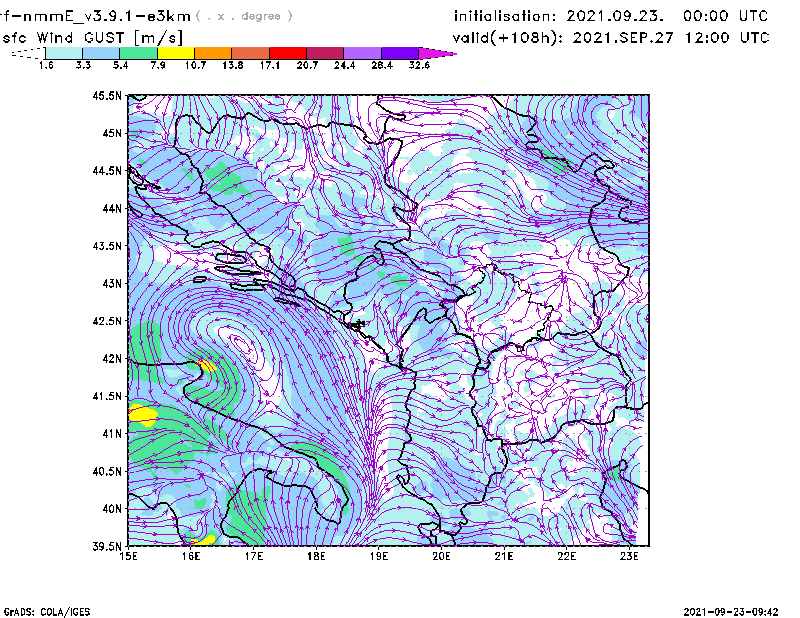Click the legend value '24.4'
The image size is (800, 618).
(344, 65)
